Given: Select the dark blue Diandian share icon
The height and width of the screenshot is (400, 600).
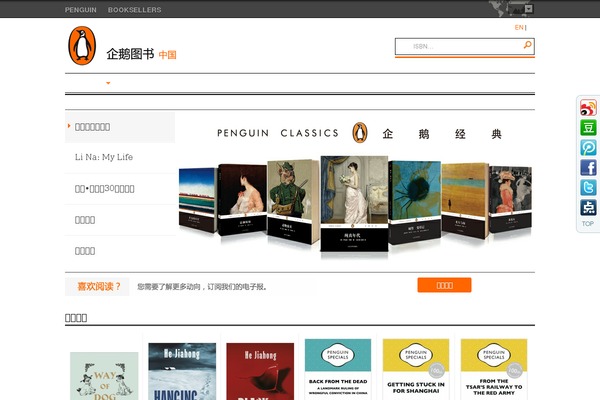Looking at the screenshot, I should coord(588,207).
